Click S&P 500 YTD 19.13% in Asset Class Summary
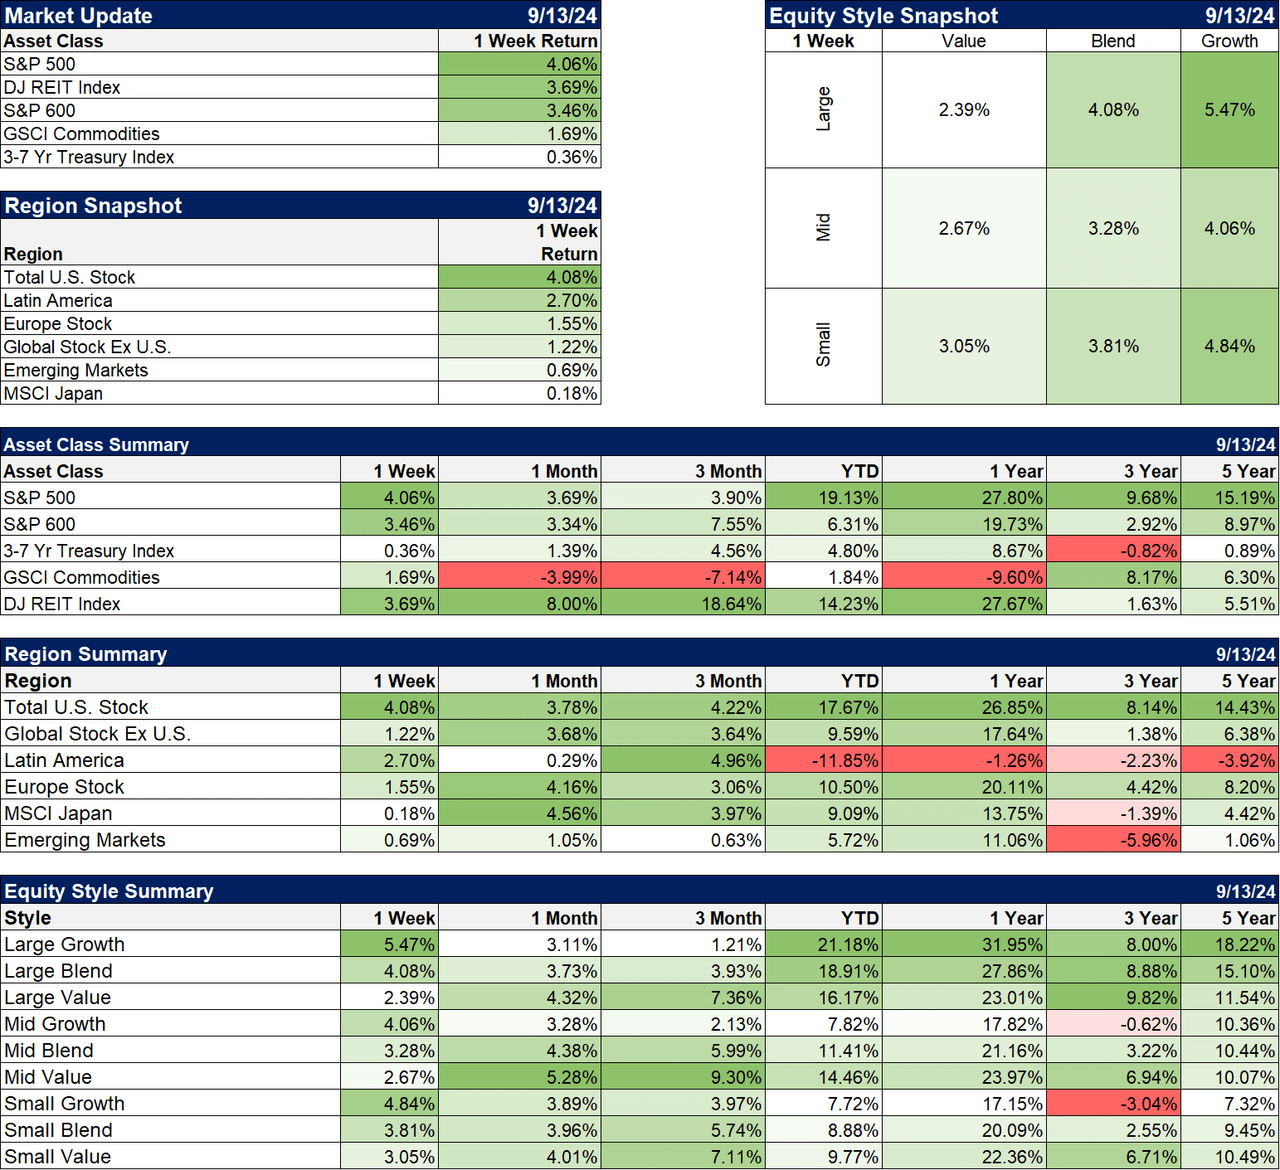Image resolution: width=1280 pixels, height=1170 pixels. click(822, 497)
